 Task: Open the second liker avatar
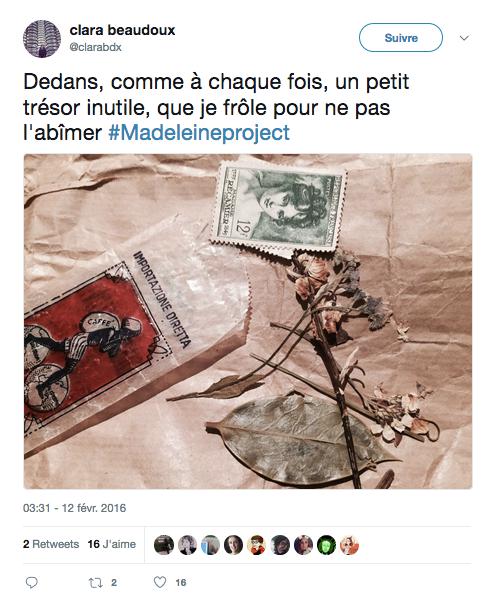tap(187, 545)
